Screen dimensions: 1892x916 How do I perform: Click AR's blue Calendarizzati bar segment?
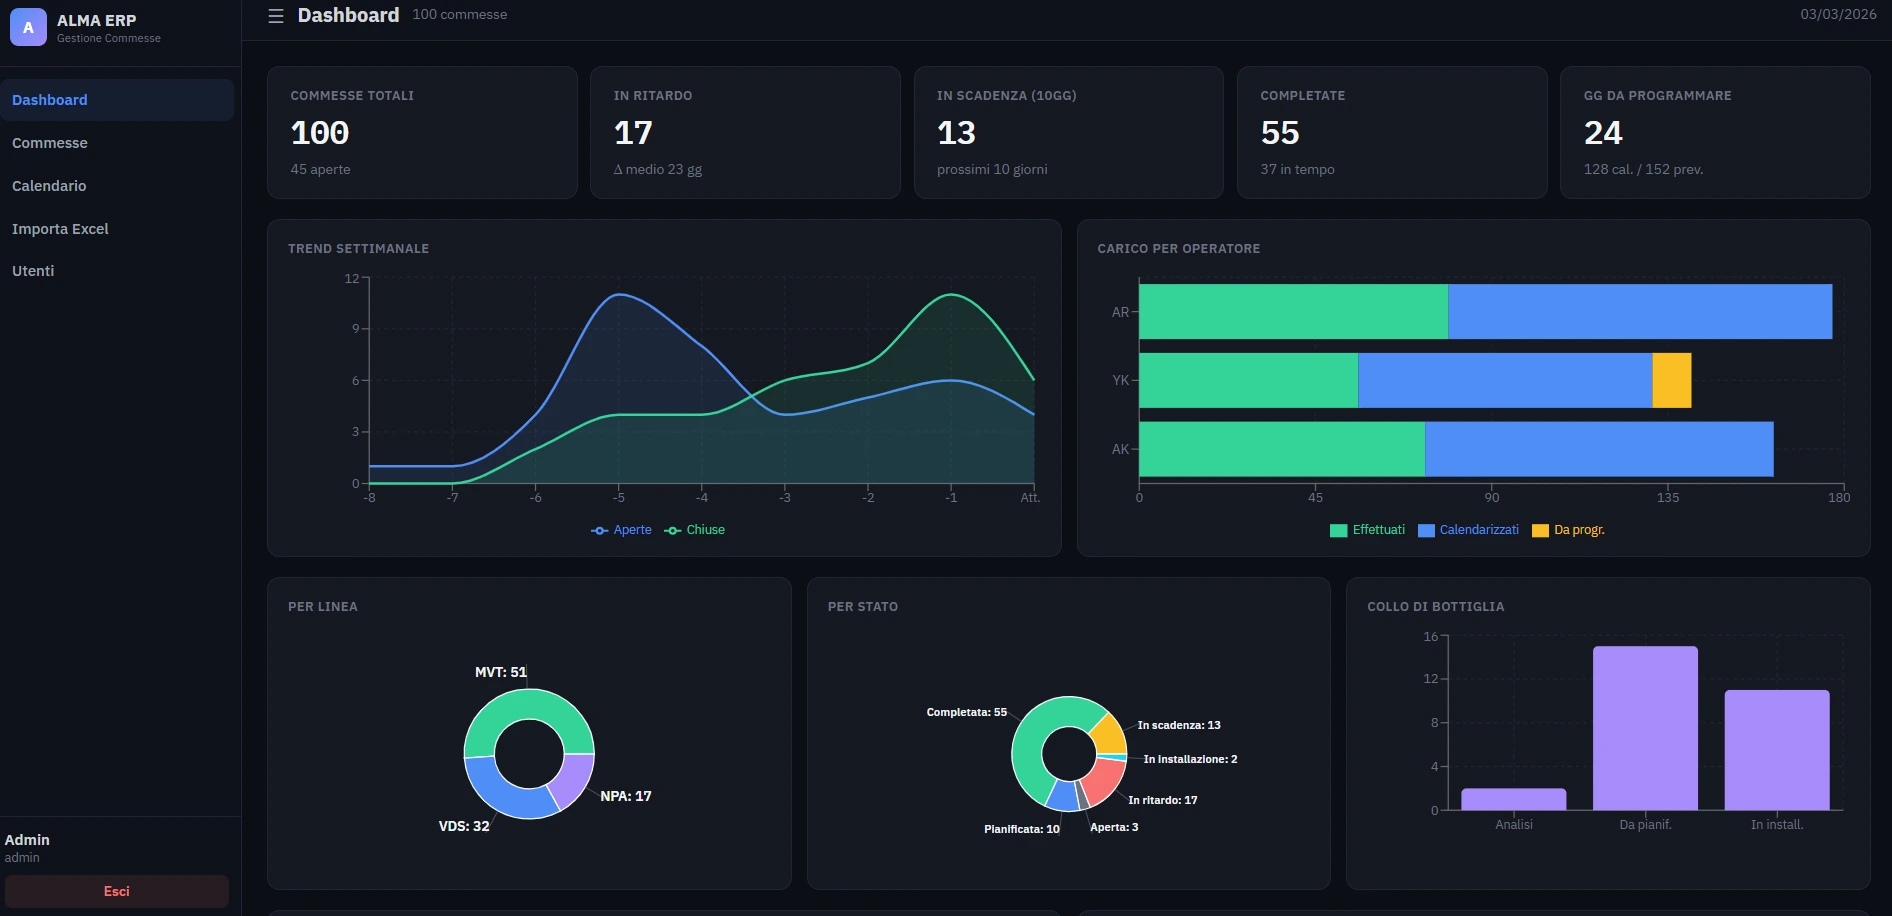(1640, 312)
